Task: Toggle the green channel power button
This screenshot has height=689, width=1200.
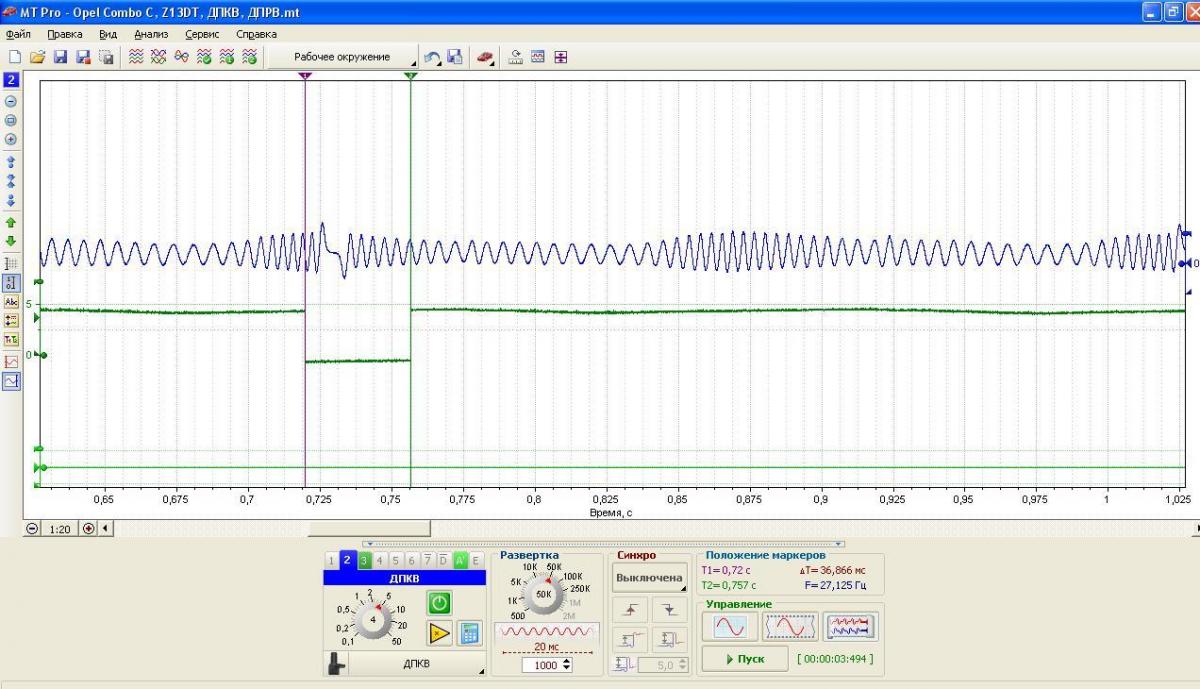Action: click(x=439, y=602)
